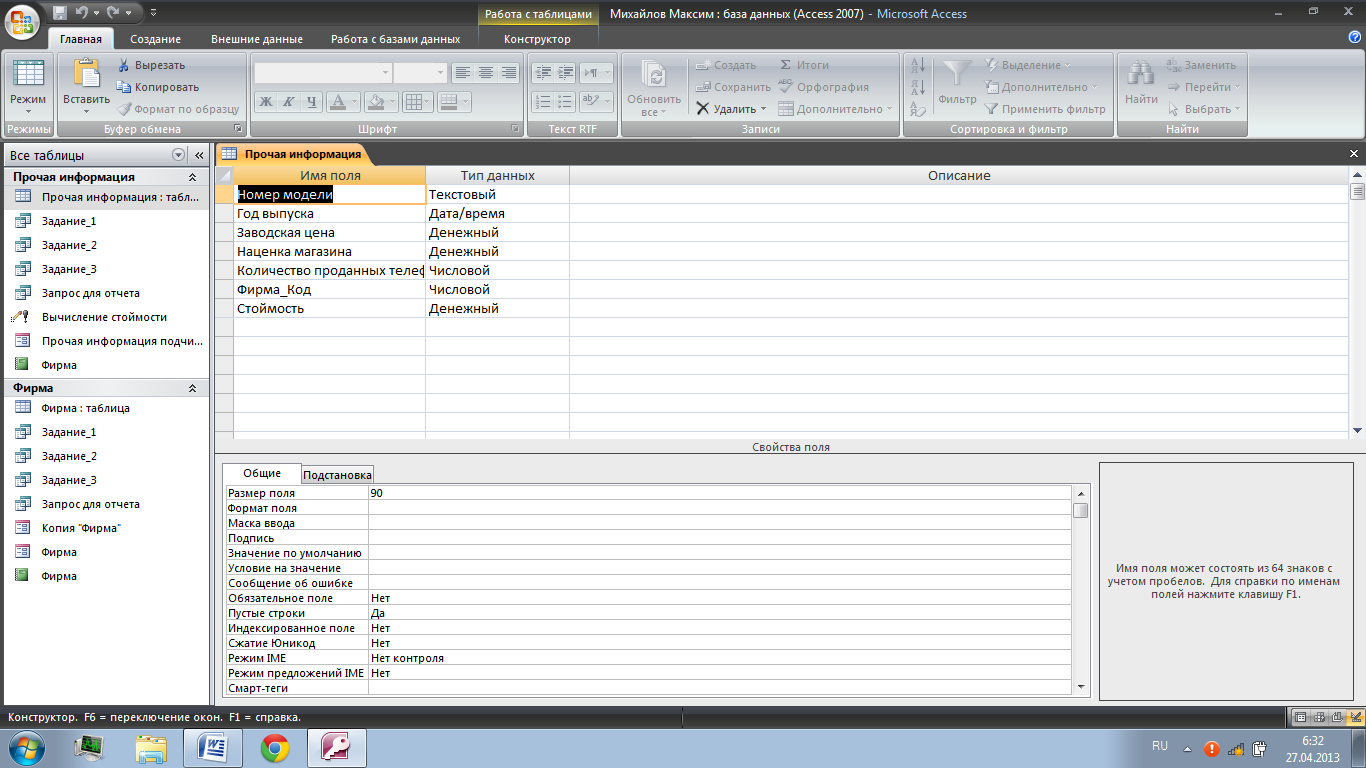Open the Удалить dropdown arrow
The width and height of the screenshot is (1366, 768).
click(763, 109)
